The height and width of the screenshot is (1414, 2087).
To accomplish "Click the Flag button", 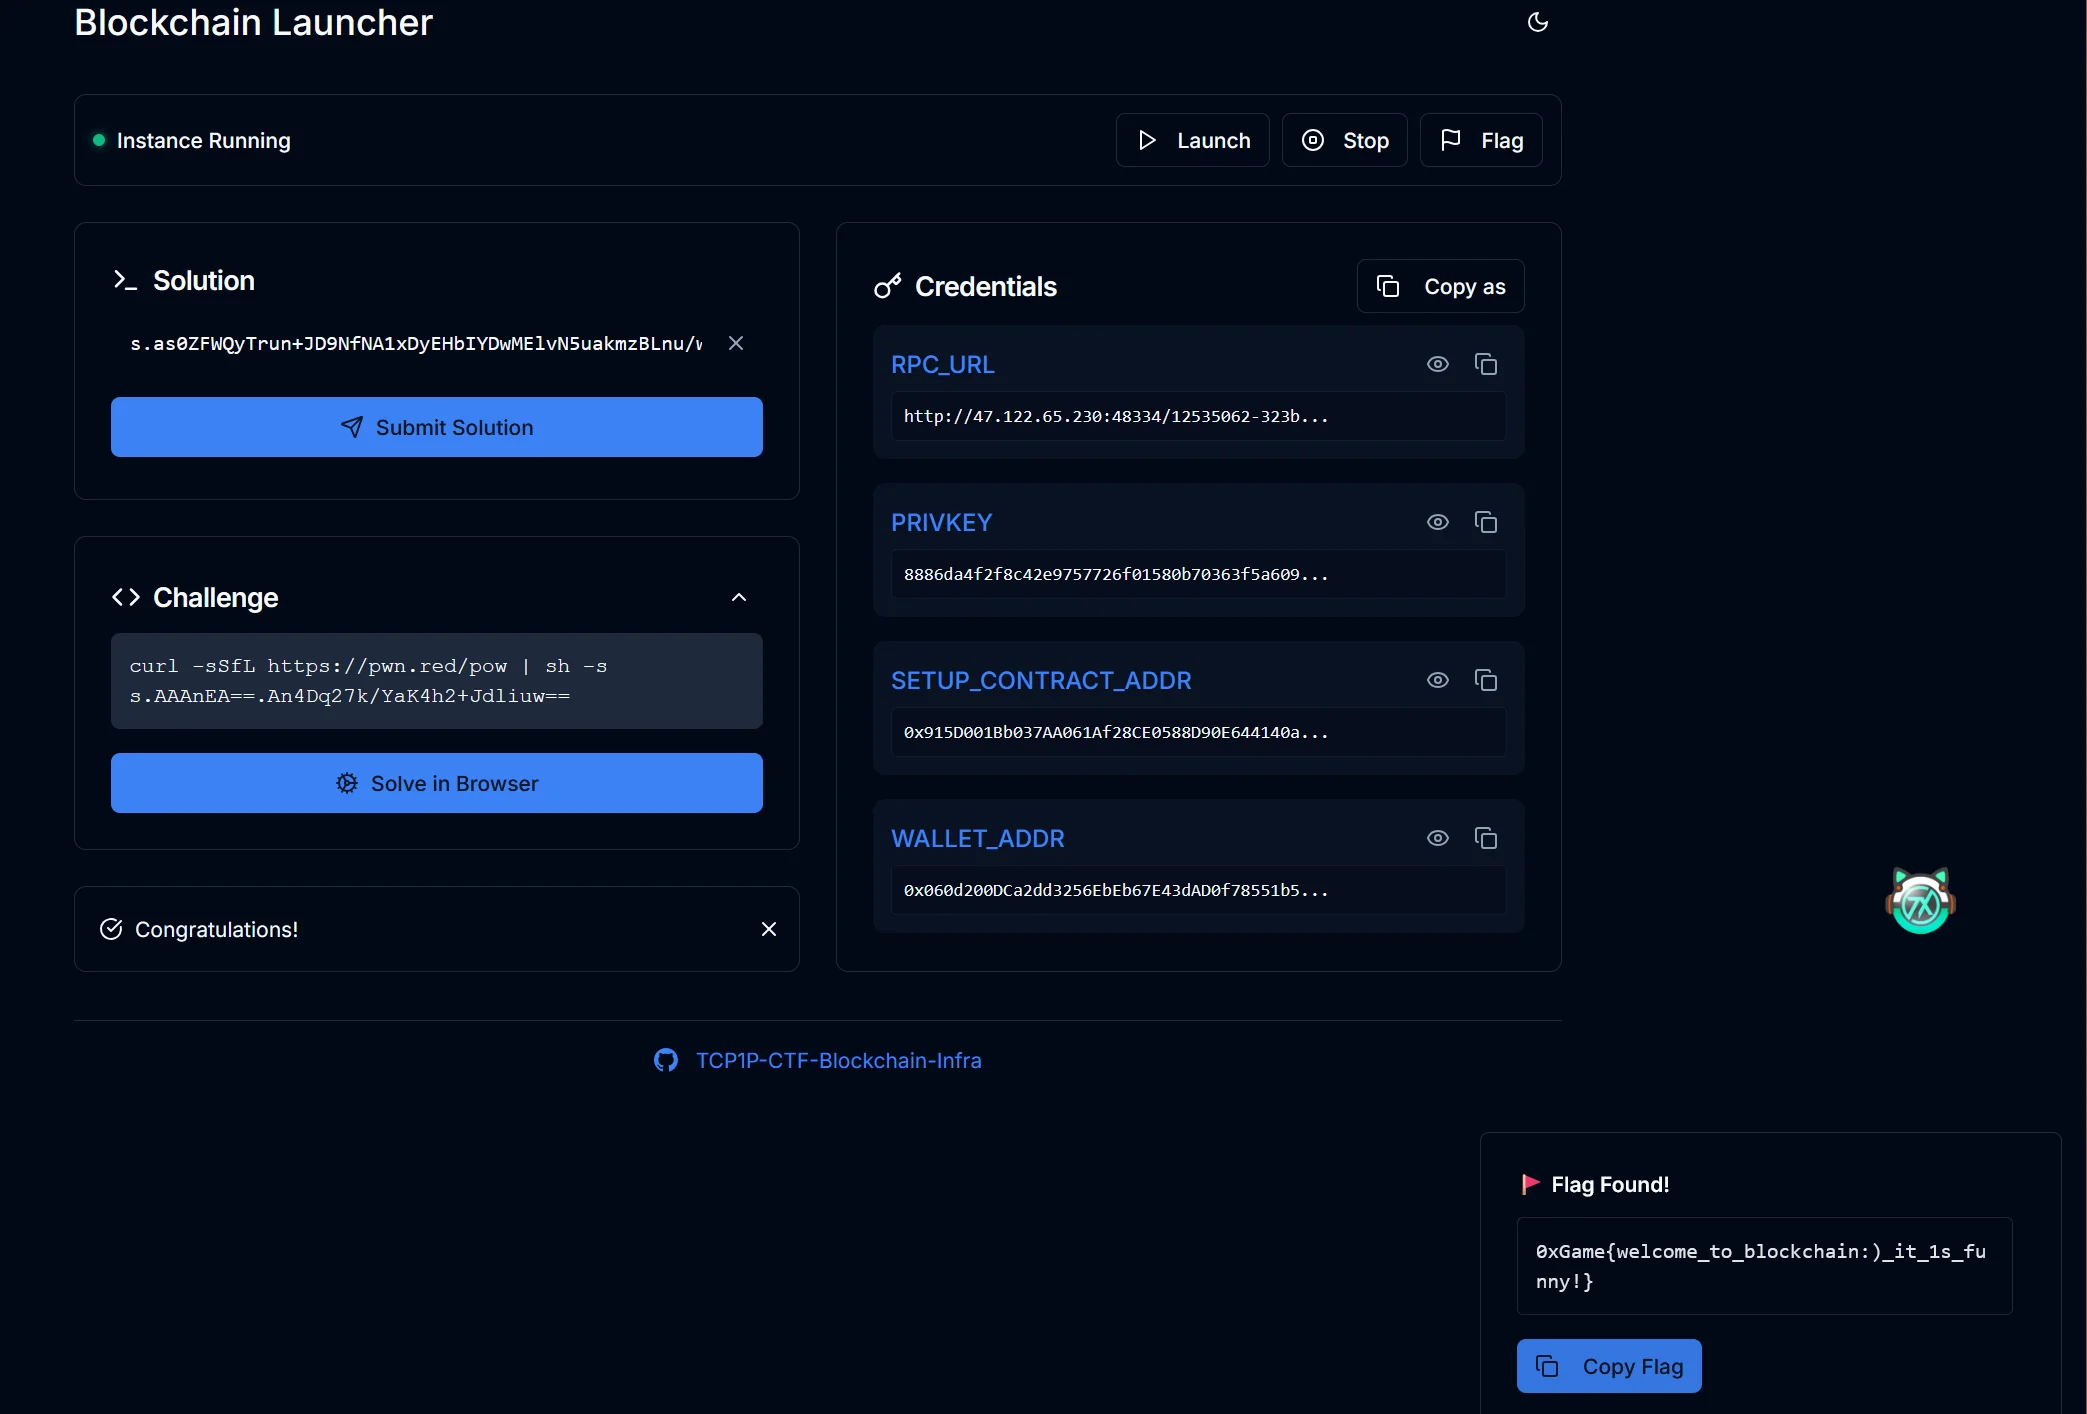I will (x=1480, y=140).
